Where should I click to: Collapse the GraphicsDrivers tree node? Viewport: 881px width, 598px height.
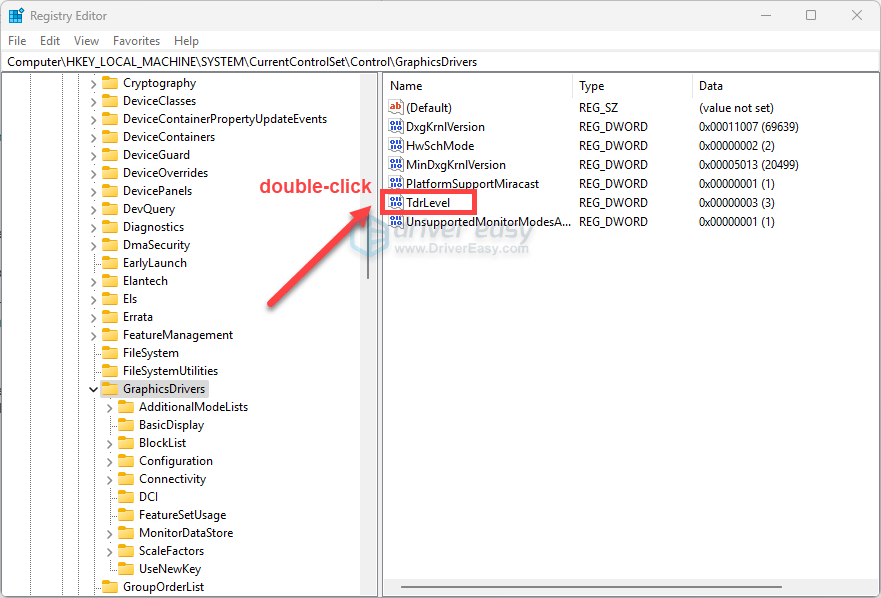point(93,389)
